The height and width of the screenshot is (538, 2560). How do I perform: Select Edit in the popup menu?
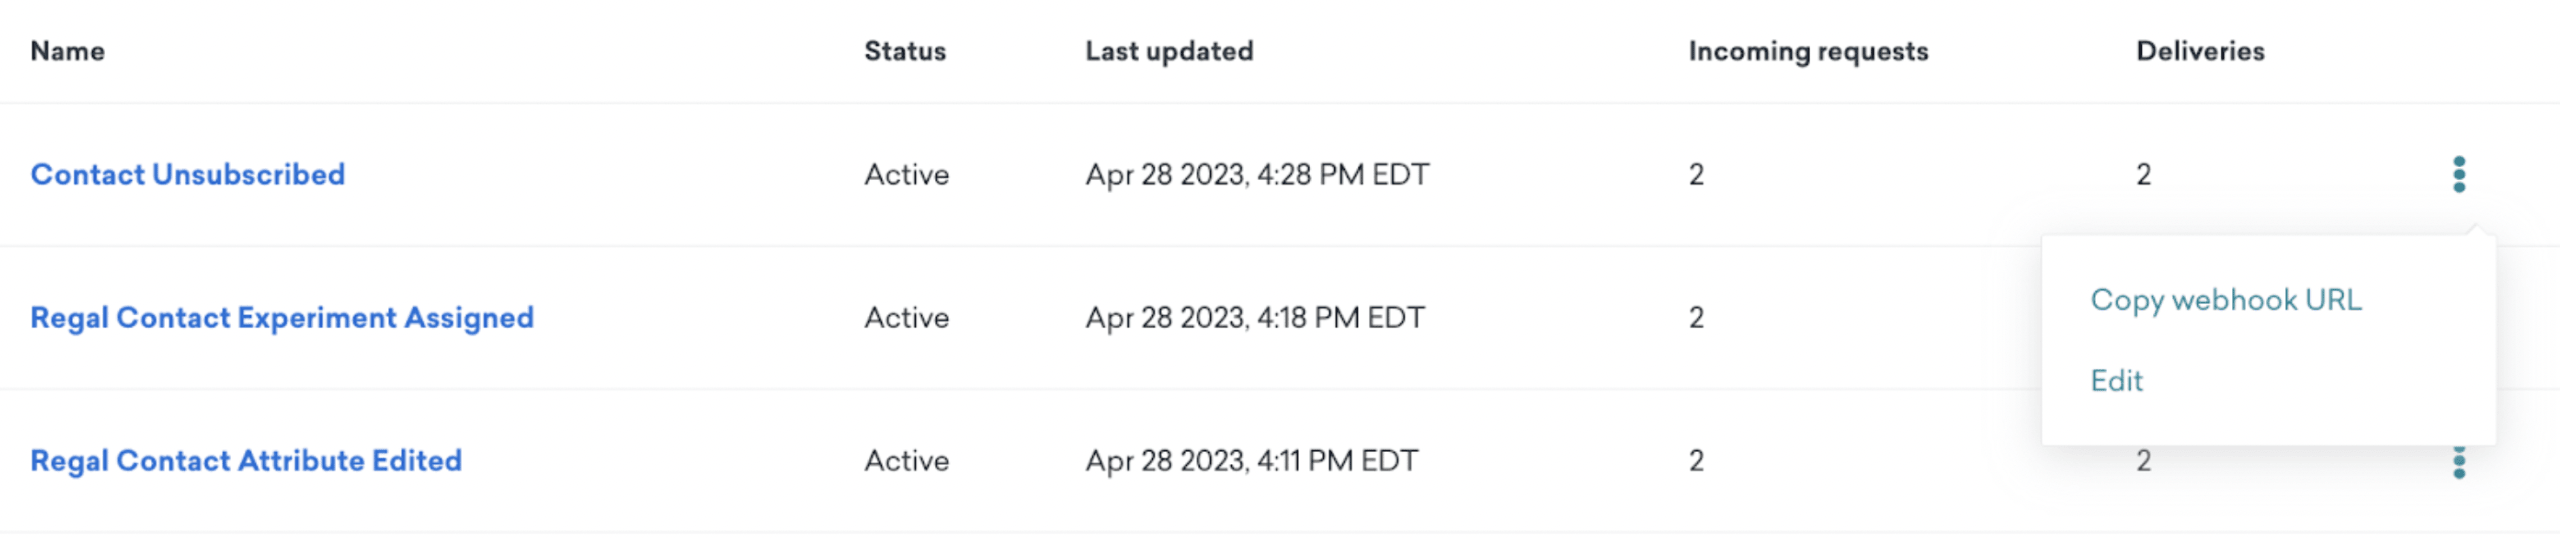(x=2116, y=381)
